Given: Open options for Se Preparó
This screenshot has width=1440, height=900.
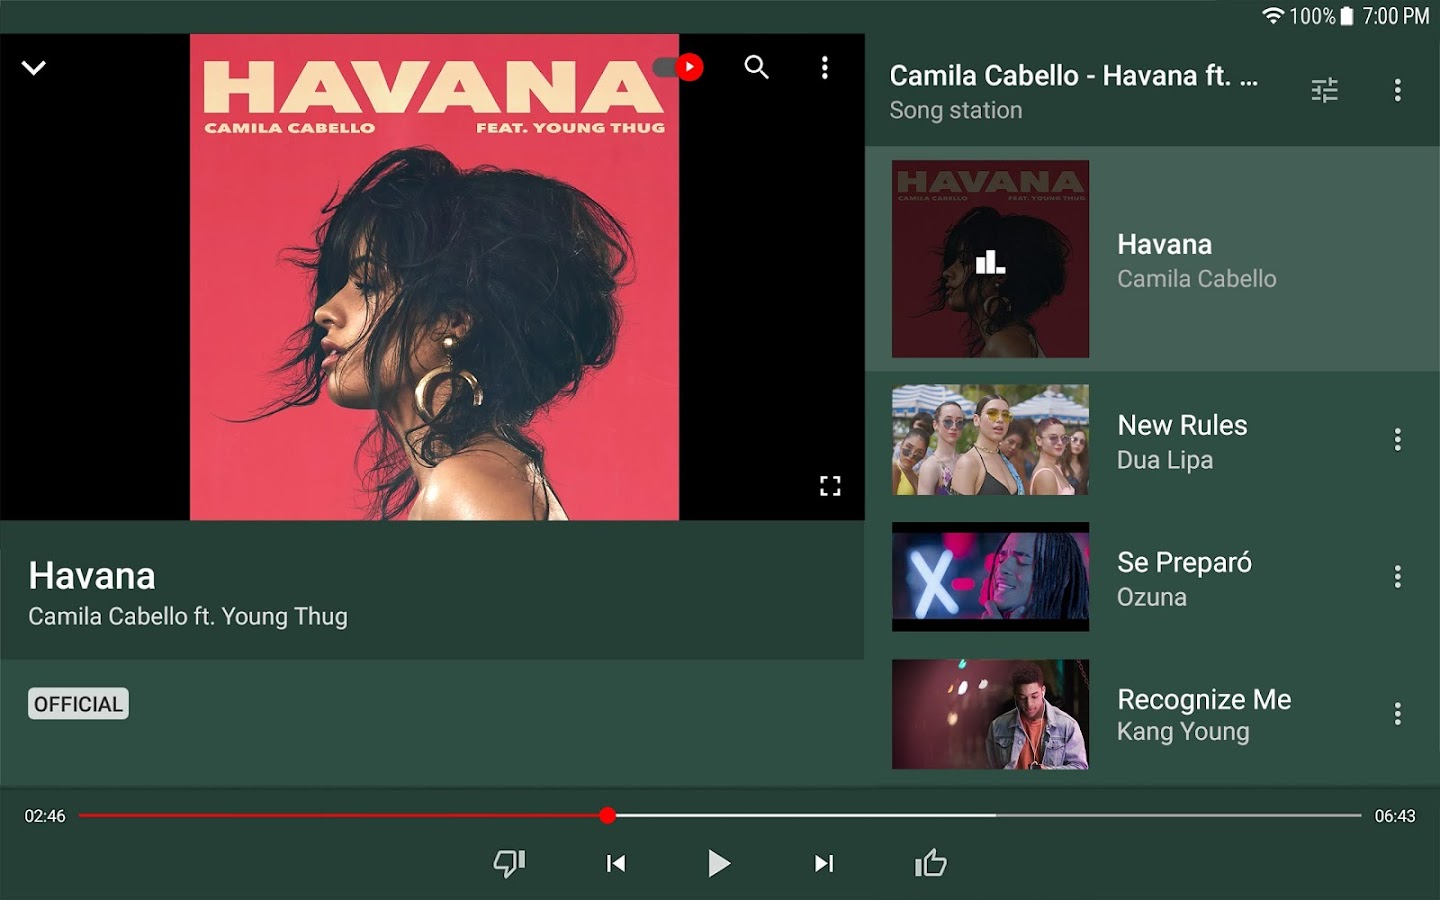Looking at the screenshot, I should coord(1398,577).
